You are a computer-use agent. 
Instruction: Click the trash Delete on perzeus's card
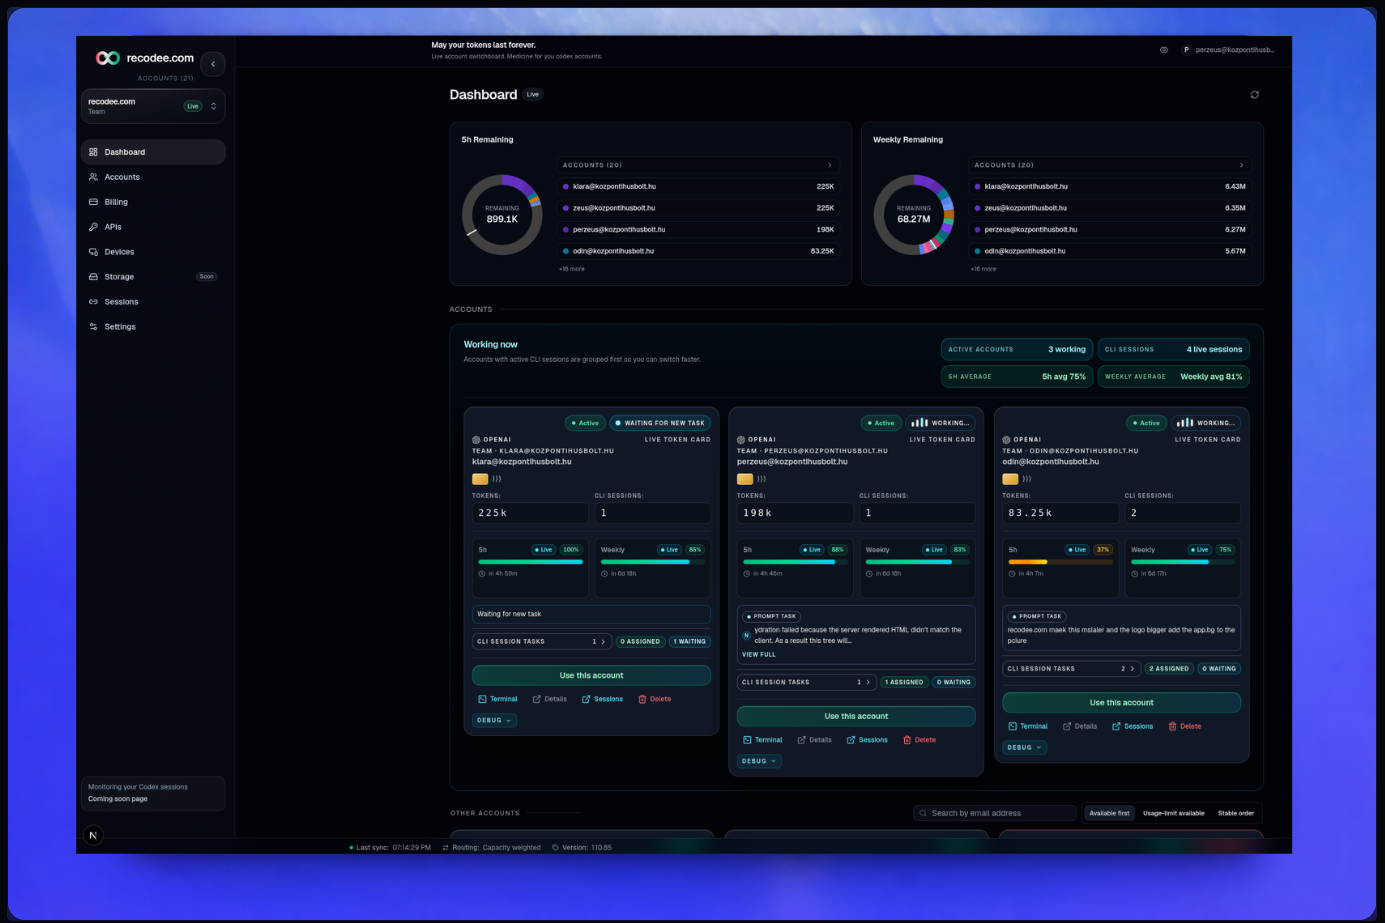click(x=920, y=740)
